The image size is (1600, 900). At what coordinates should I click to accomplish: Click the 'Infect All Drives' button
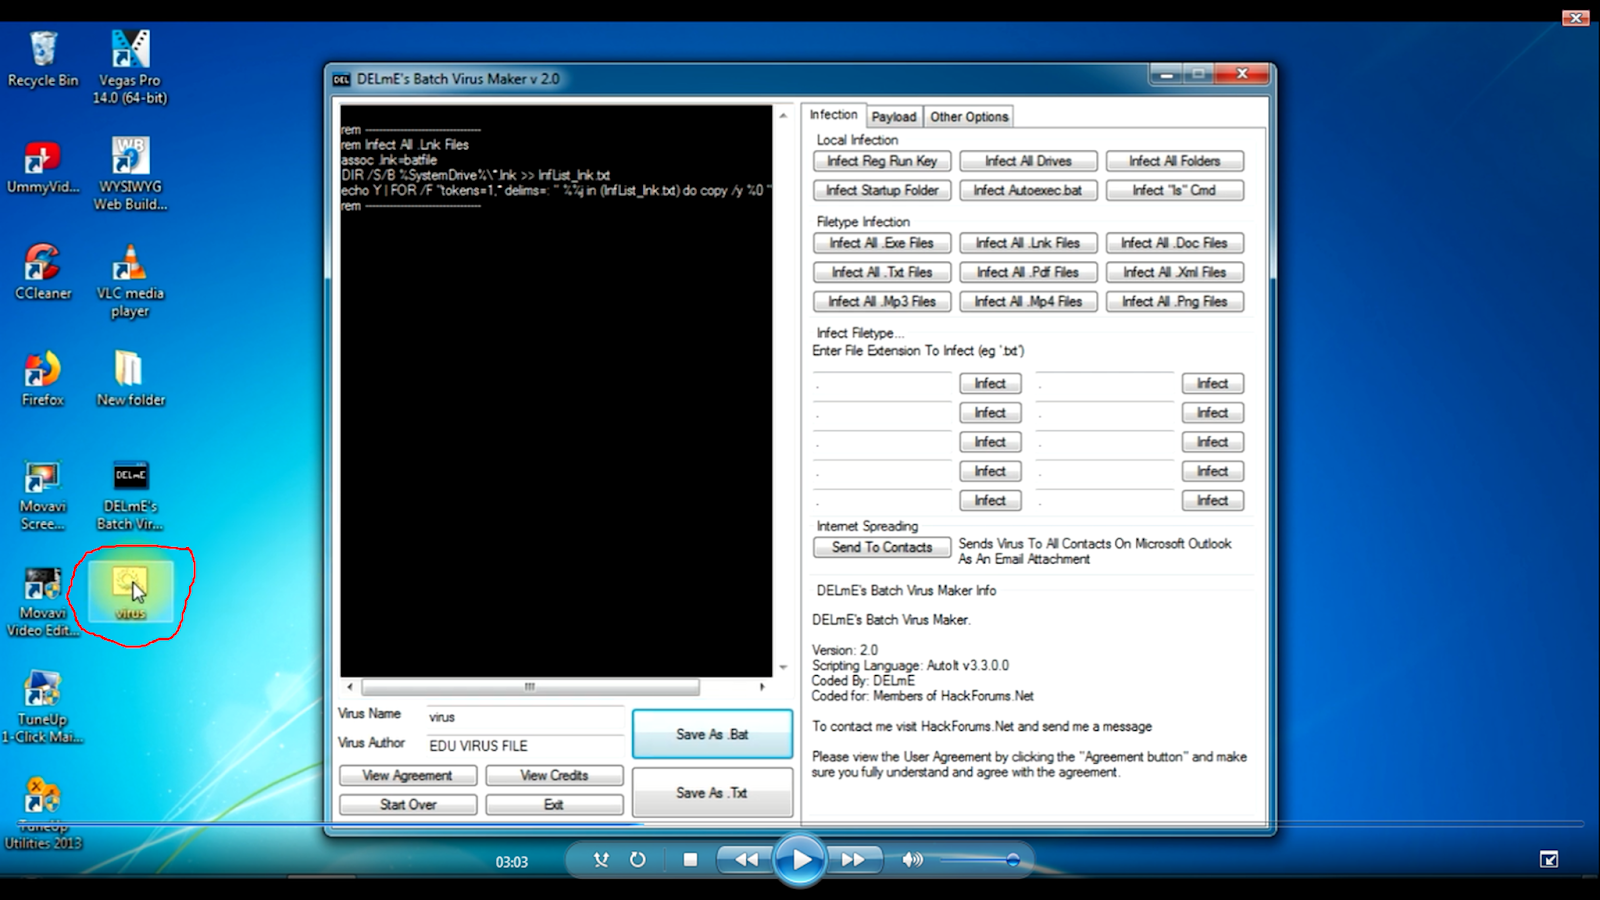1028,161
